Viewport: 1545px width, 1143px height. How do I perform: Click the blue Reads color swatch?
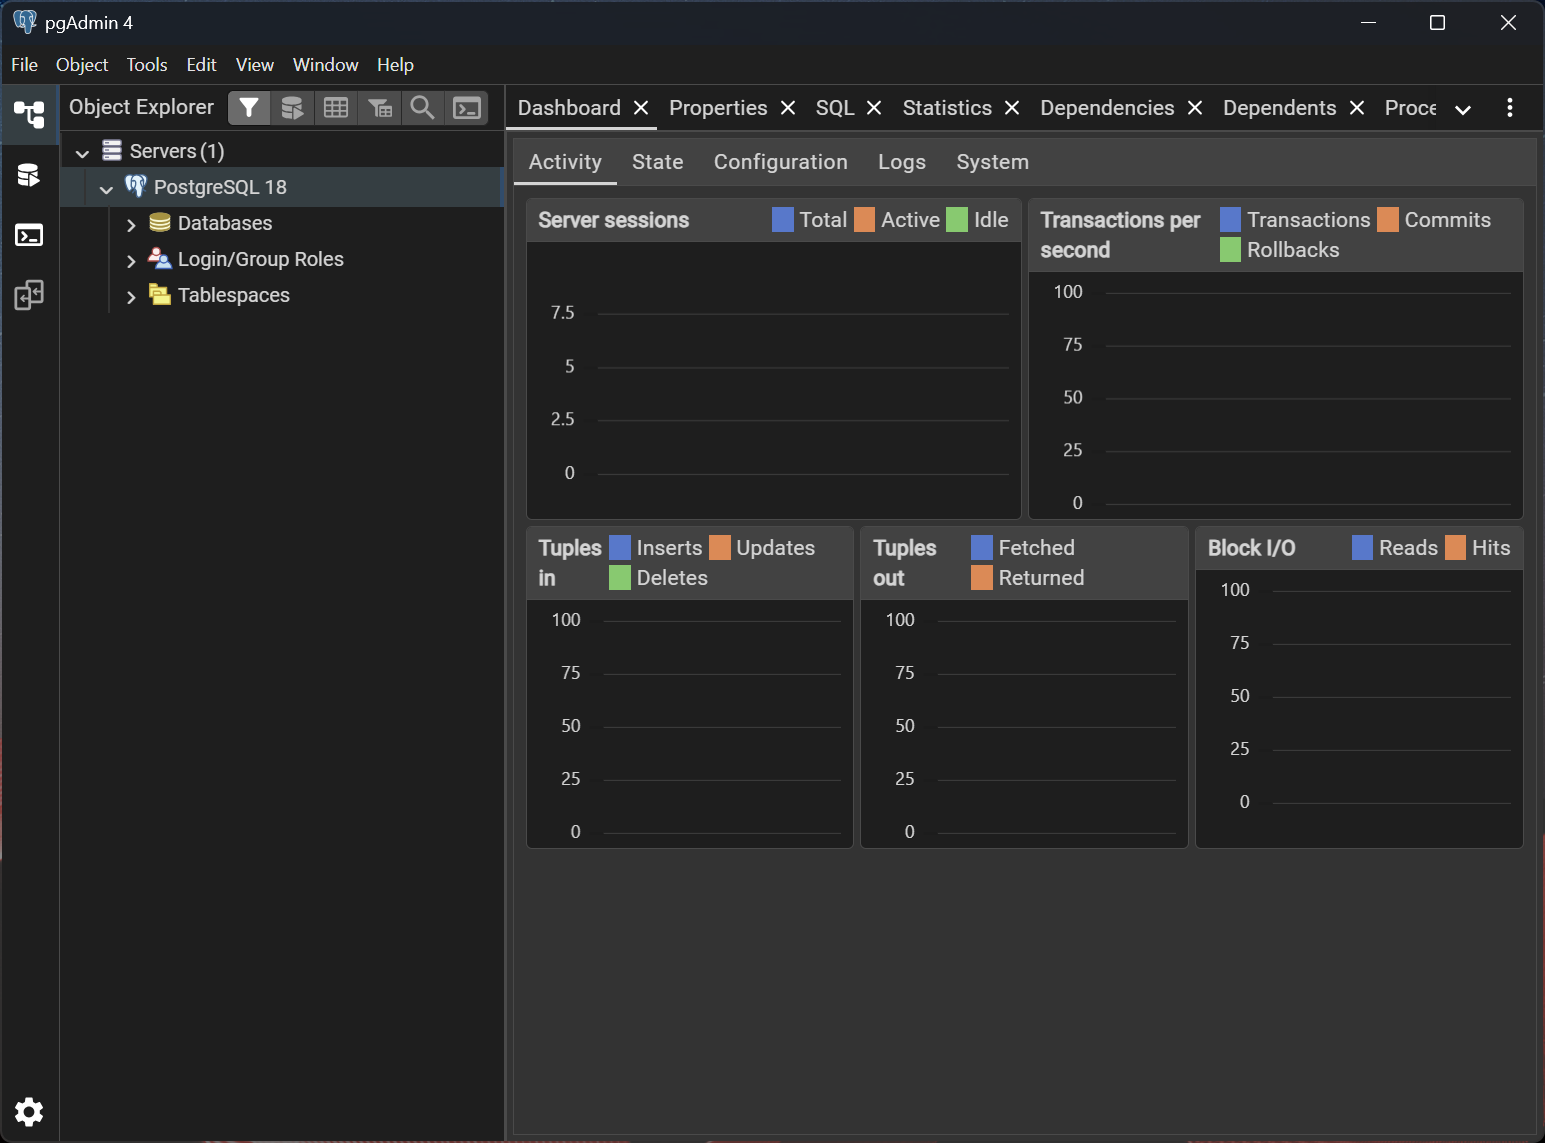click(1362, 548)
